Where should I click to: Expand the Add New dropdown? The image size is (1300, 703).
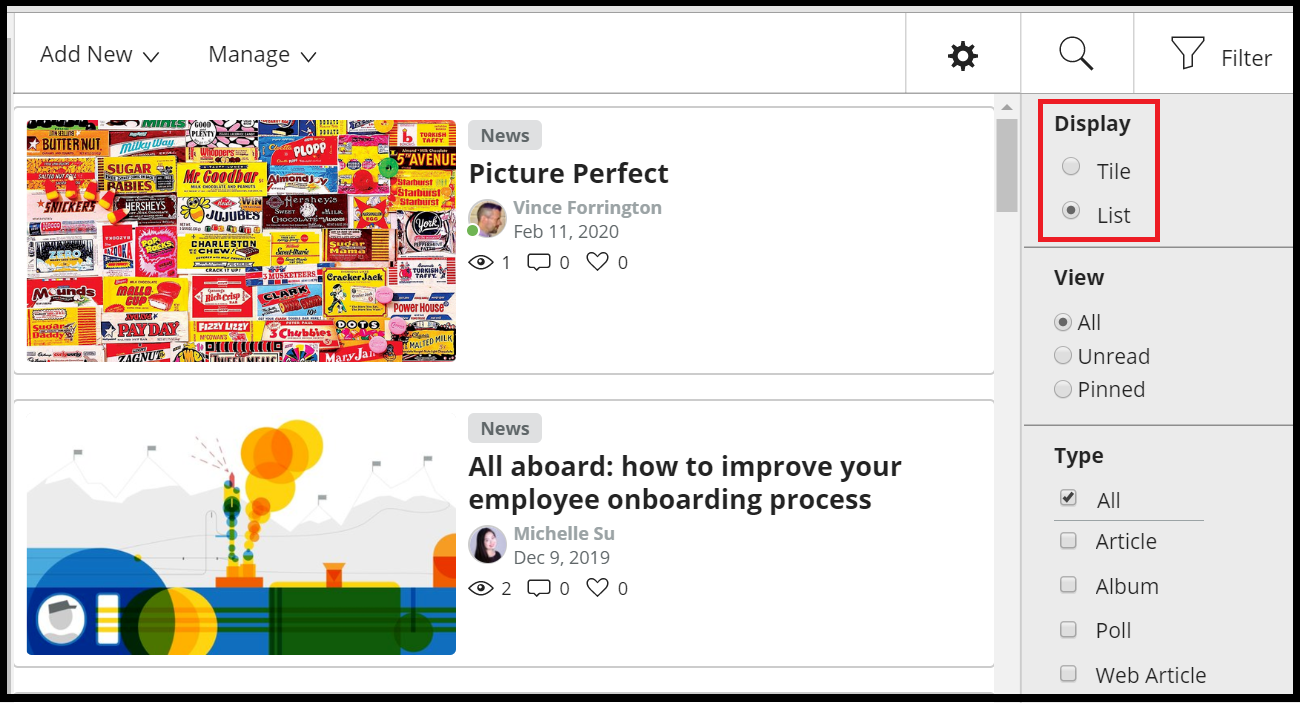[99, 55]
